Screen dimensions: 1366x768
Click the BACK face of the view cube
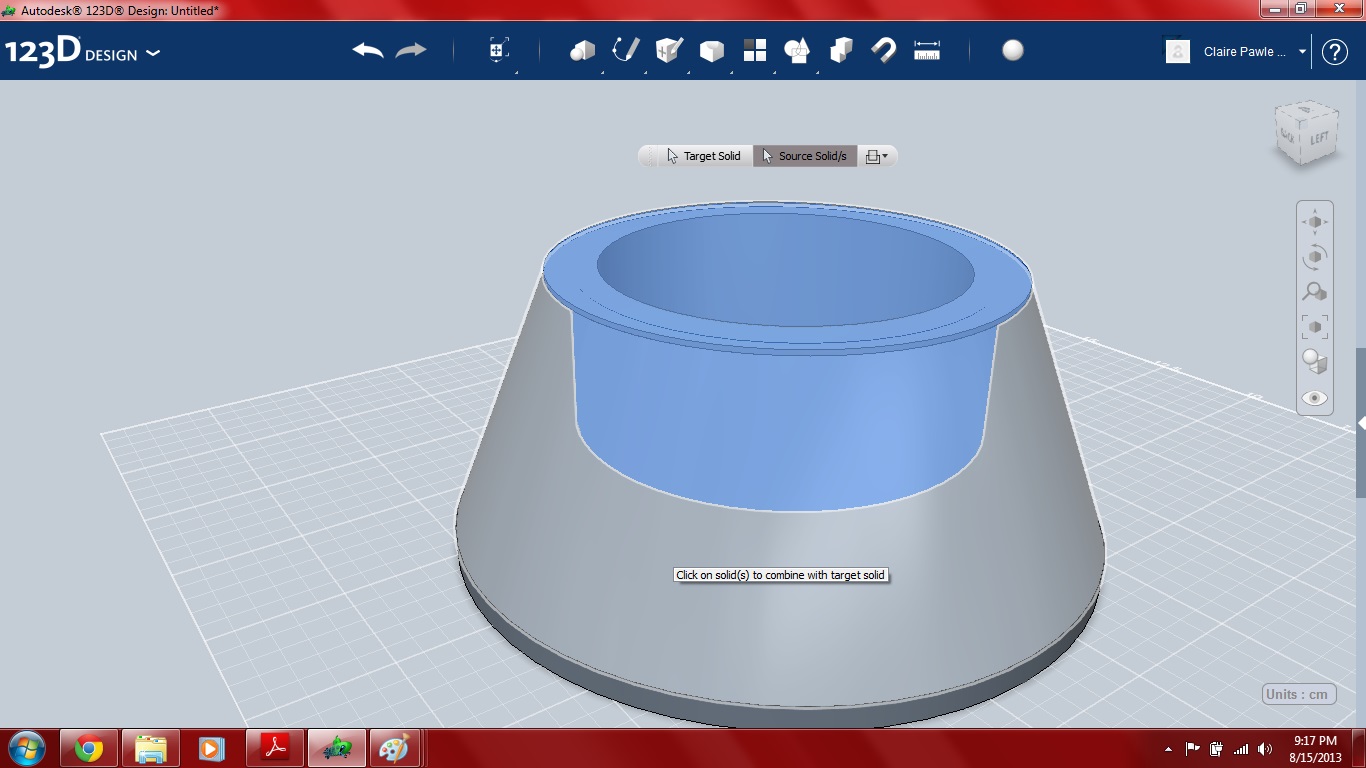pyautogui.click(x=1289, y=135)
